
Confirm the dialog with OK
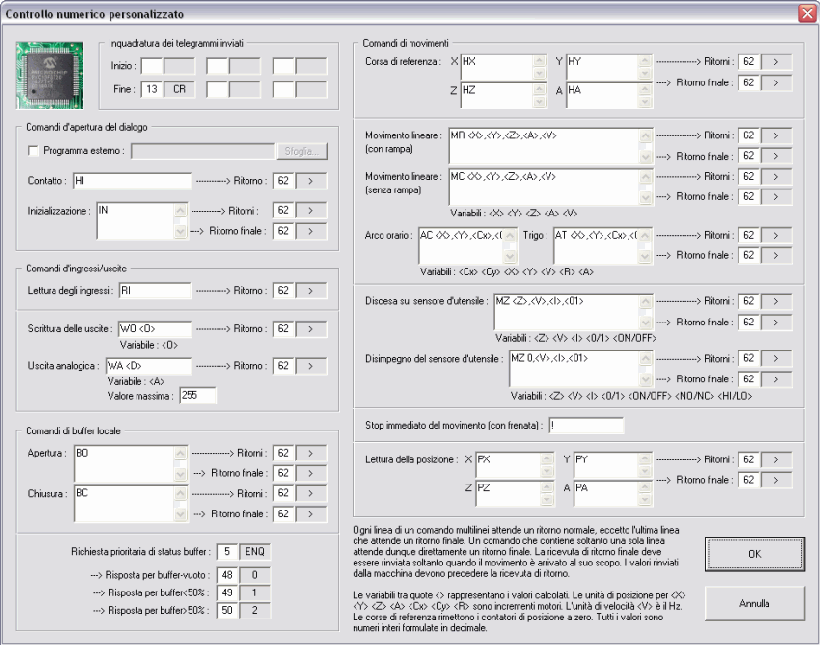pyautogui.click(x=755, y=554)
